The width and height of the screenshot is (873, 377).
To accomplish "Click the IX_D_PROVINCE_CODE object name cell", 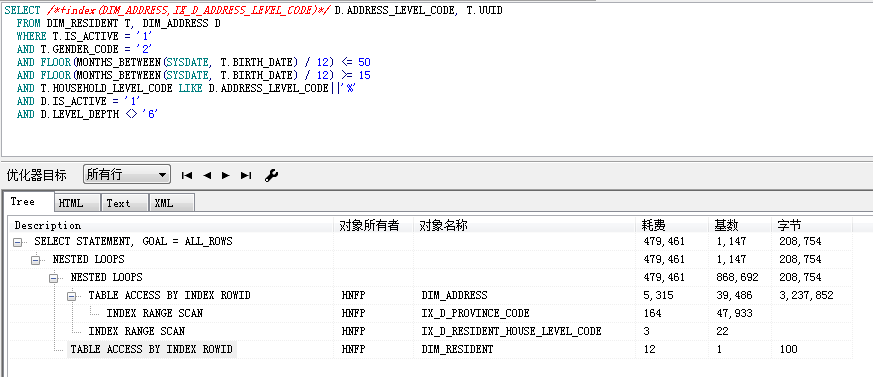I will 475,313.
